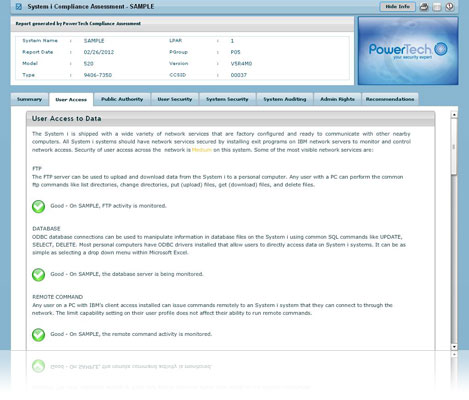Select the type value '9406-7350'

[98, 75]
